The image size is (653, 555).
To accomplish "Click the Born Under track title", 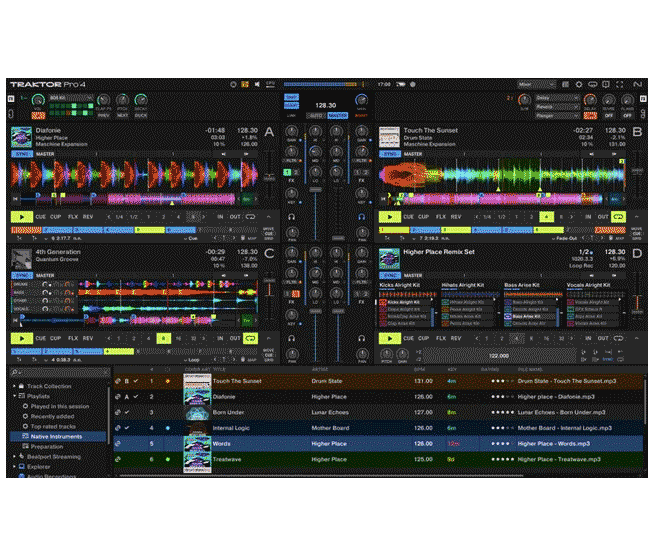I will coord(228,413).
